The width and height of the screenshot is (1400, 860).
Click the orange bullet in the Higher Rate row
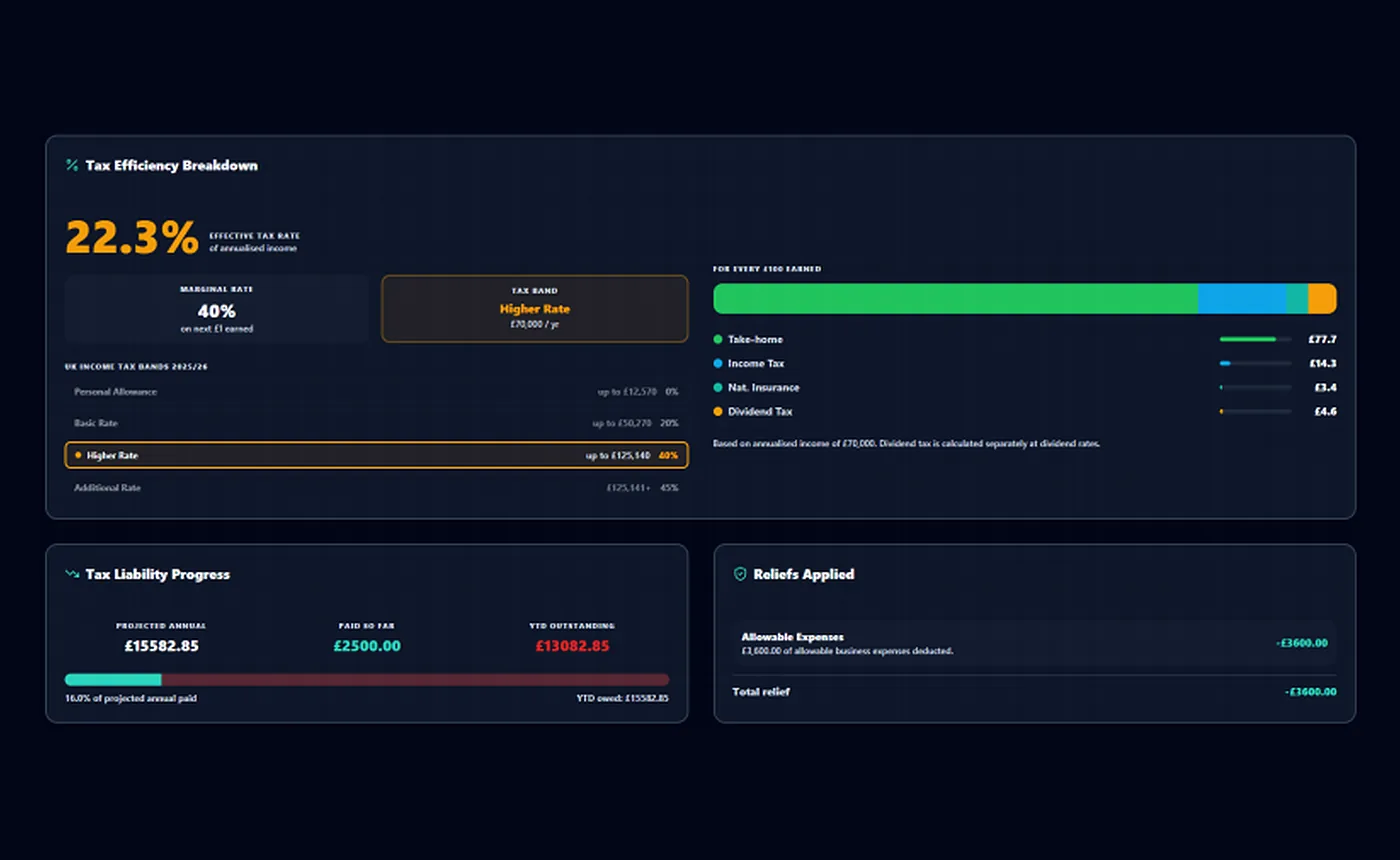pyautogui.click(x=78, y=455)
